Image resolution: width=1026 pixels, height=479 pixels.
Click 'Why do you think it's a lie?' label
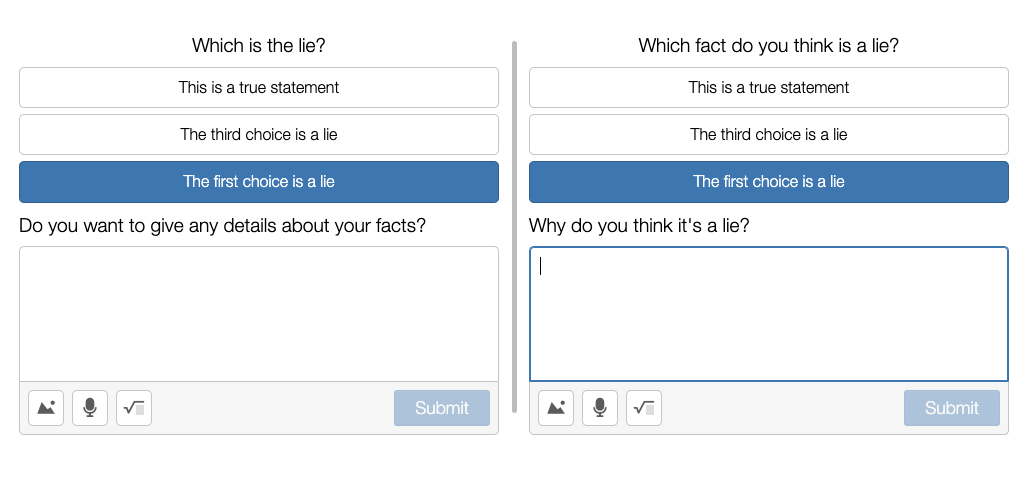(x=639, y=226)
